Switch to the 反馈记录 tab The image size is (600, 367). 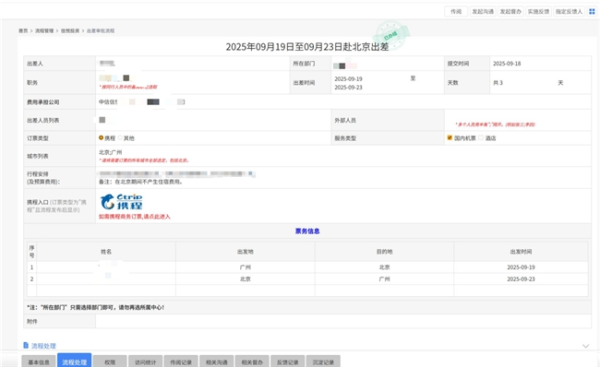pos(288,362)
